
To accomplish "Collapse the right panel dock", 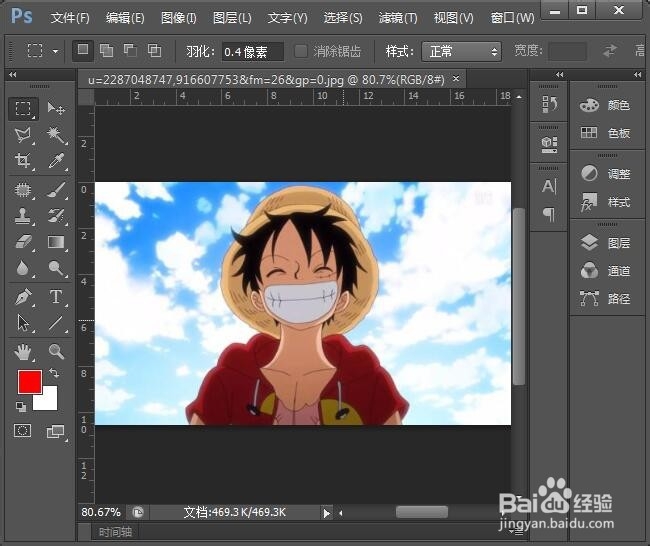I will point(638,75).
